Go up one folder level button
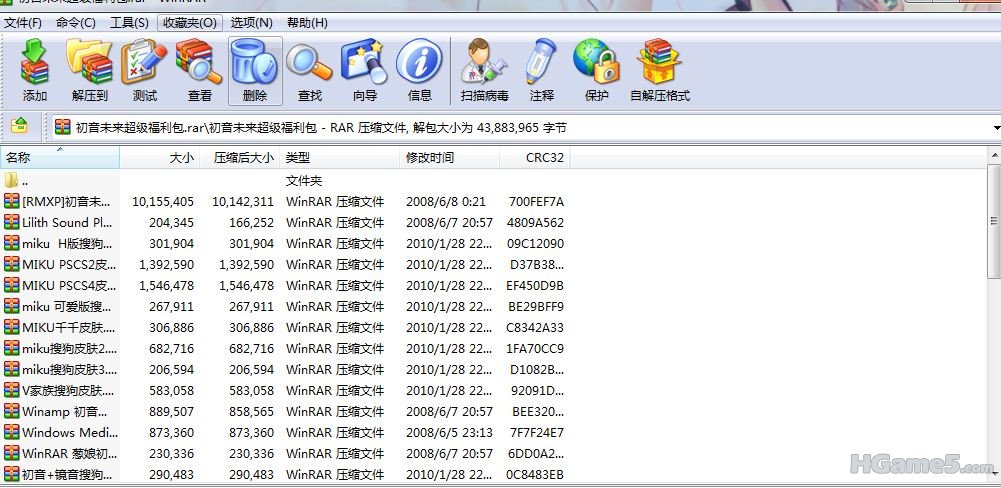This screenshot has width=1001, height=488. point(19,126)
